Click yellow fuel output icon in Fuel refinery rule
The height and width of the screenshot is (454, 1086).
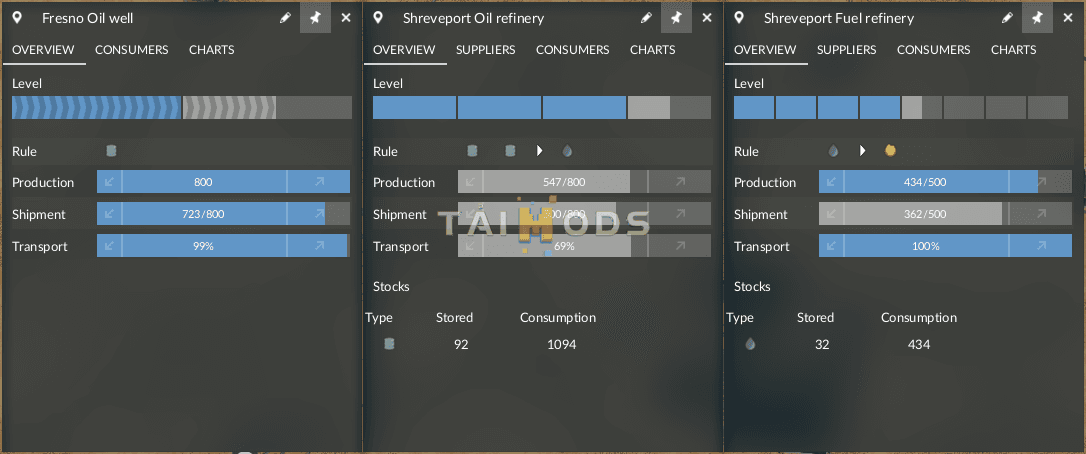[891, 150]
